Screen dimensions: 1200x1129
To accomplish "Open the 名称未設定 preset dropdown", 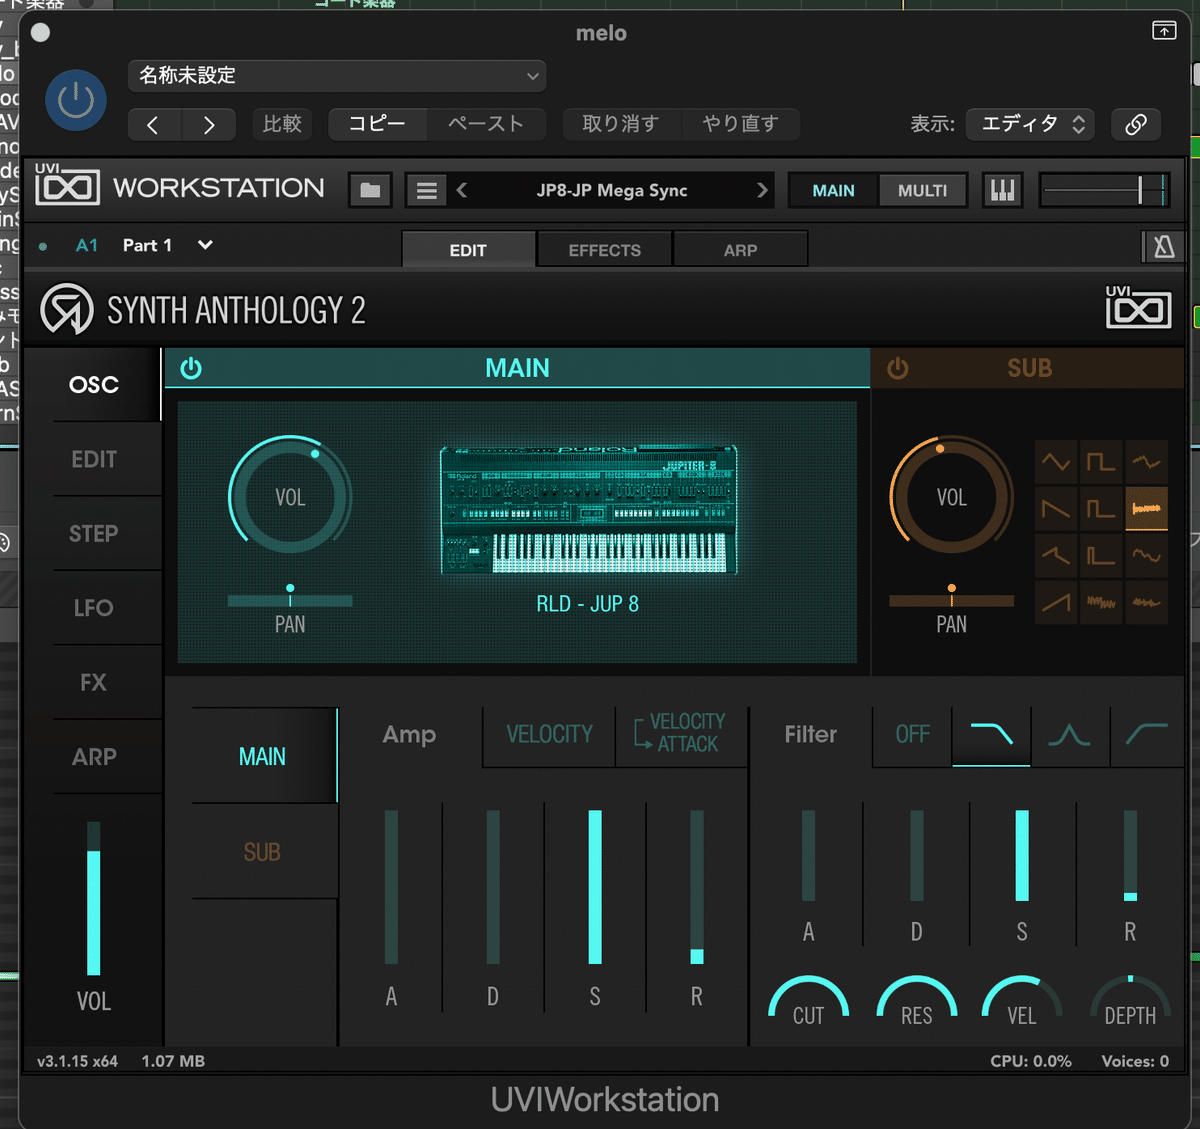I will tap(337, 76).
